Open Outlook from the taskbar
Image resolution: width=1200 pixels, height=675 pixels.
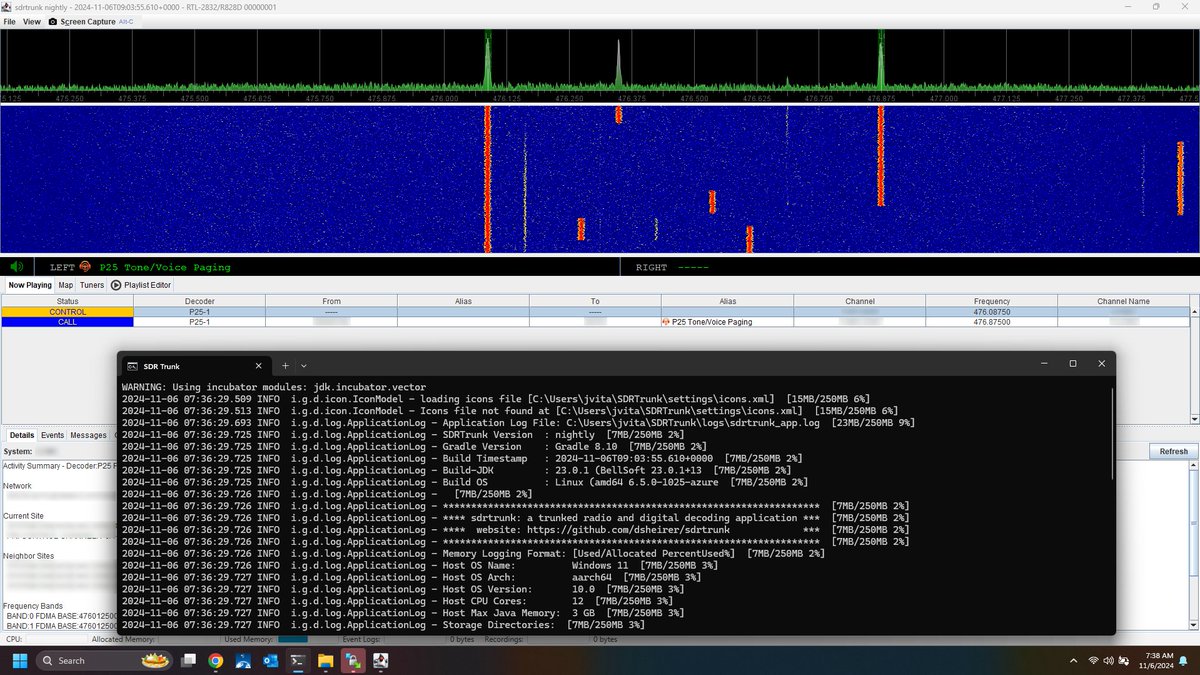(270, 660)
